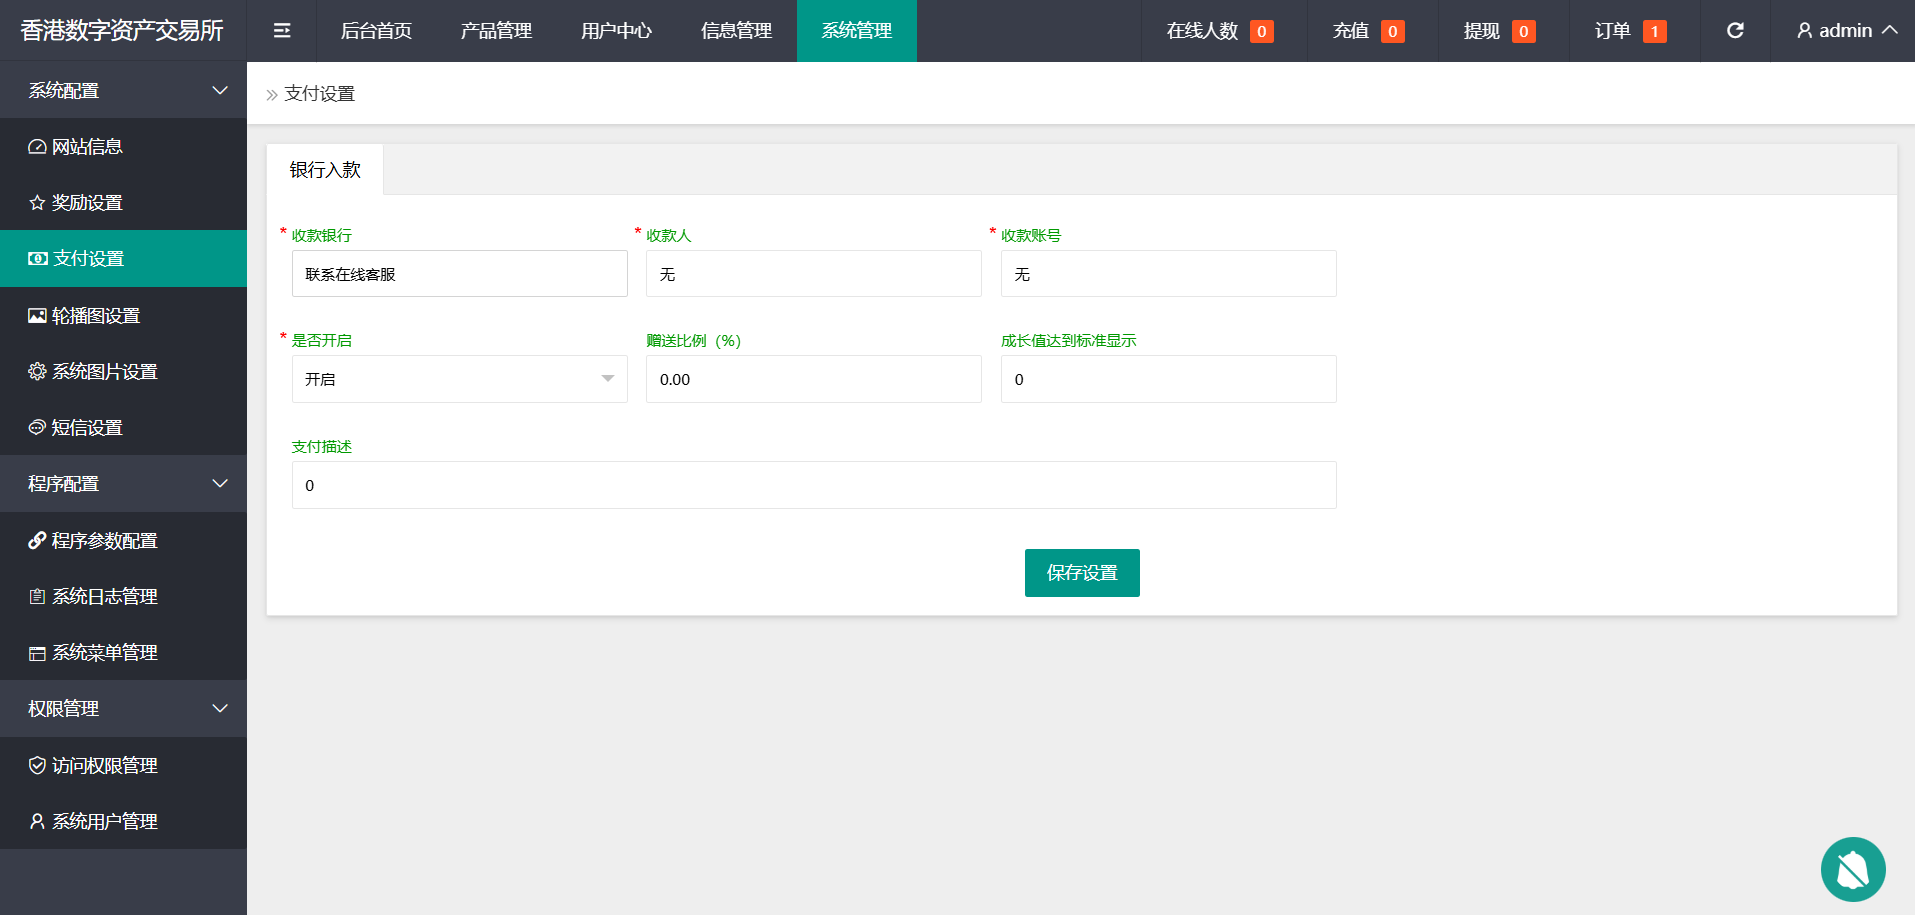1915x915 pixels.
Task: Toggle the sidebar collapse hamburger icon
Action: coord(282,31)
